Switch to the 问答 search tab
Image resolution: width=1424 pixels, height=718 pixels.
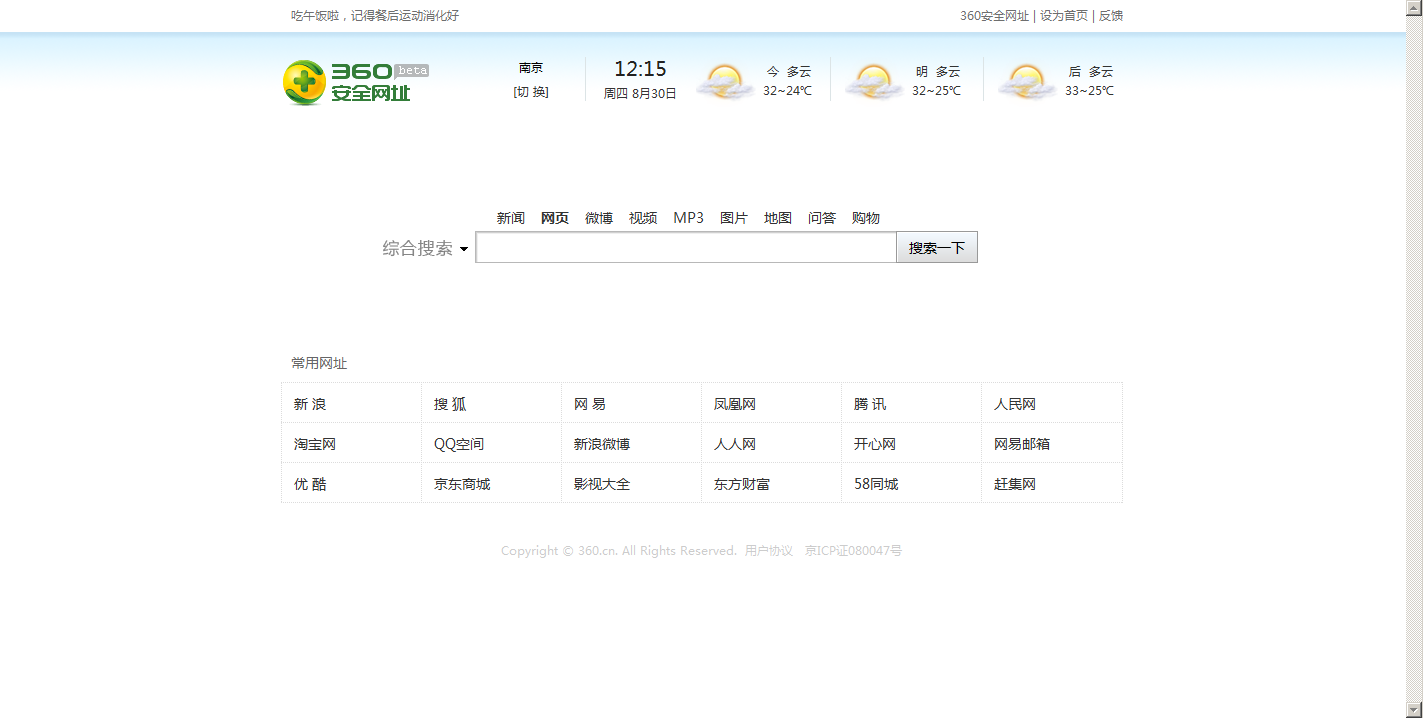pos(822,218)
